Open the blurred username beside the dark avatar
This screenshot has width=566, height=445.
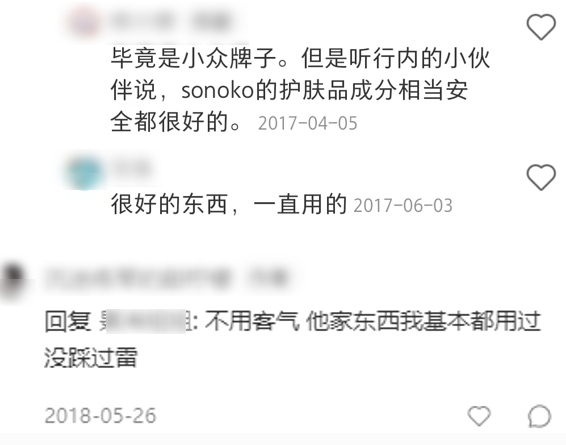(x=166, y=279)
